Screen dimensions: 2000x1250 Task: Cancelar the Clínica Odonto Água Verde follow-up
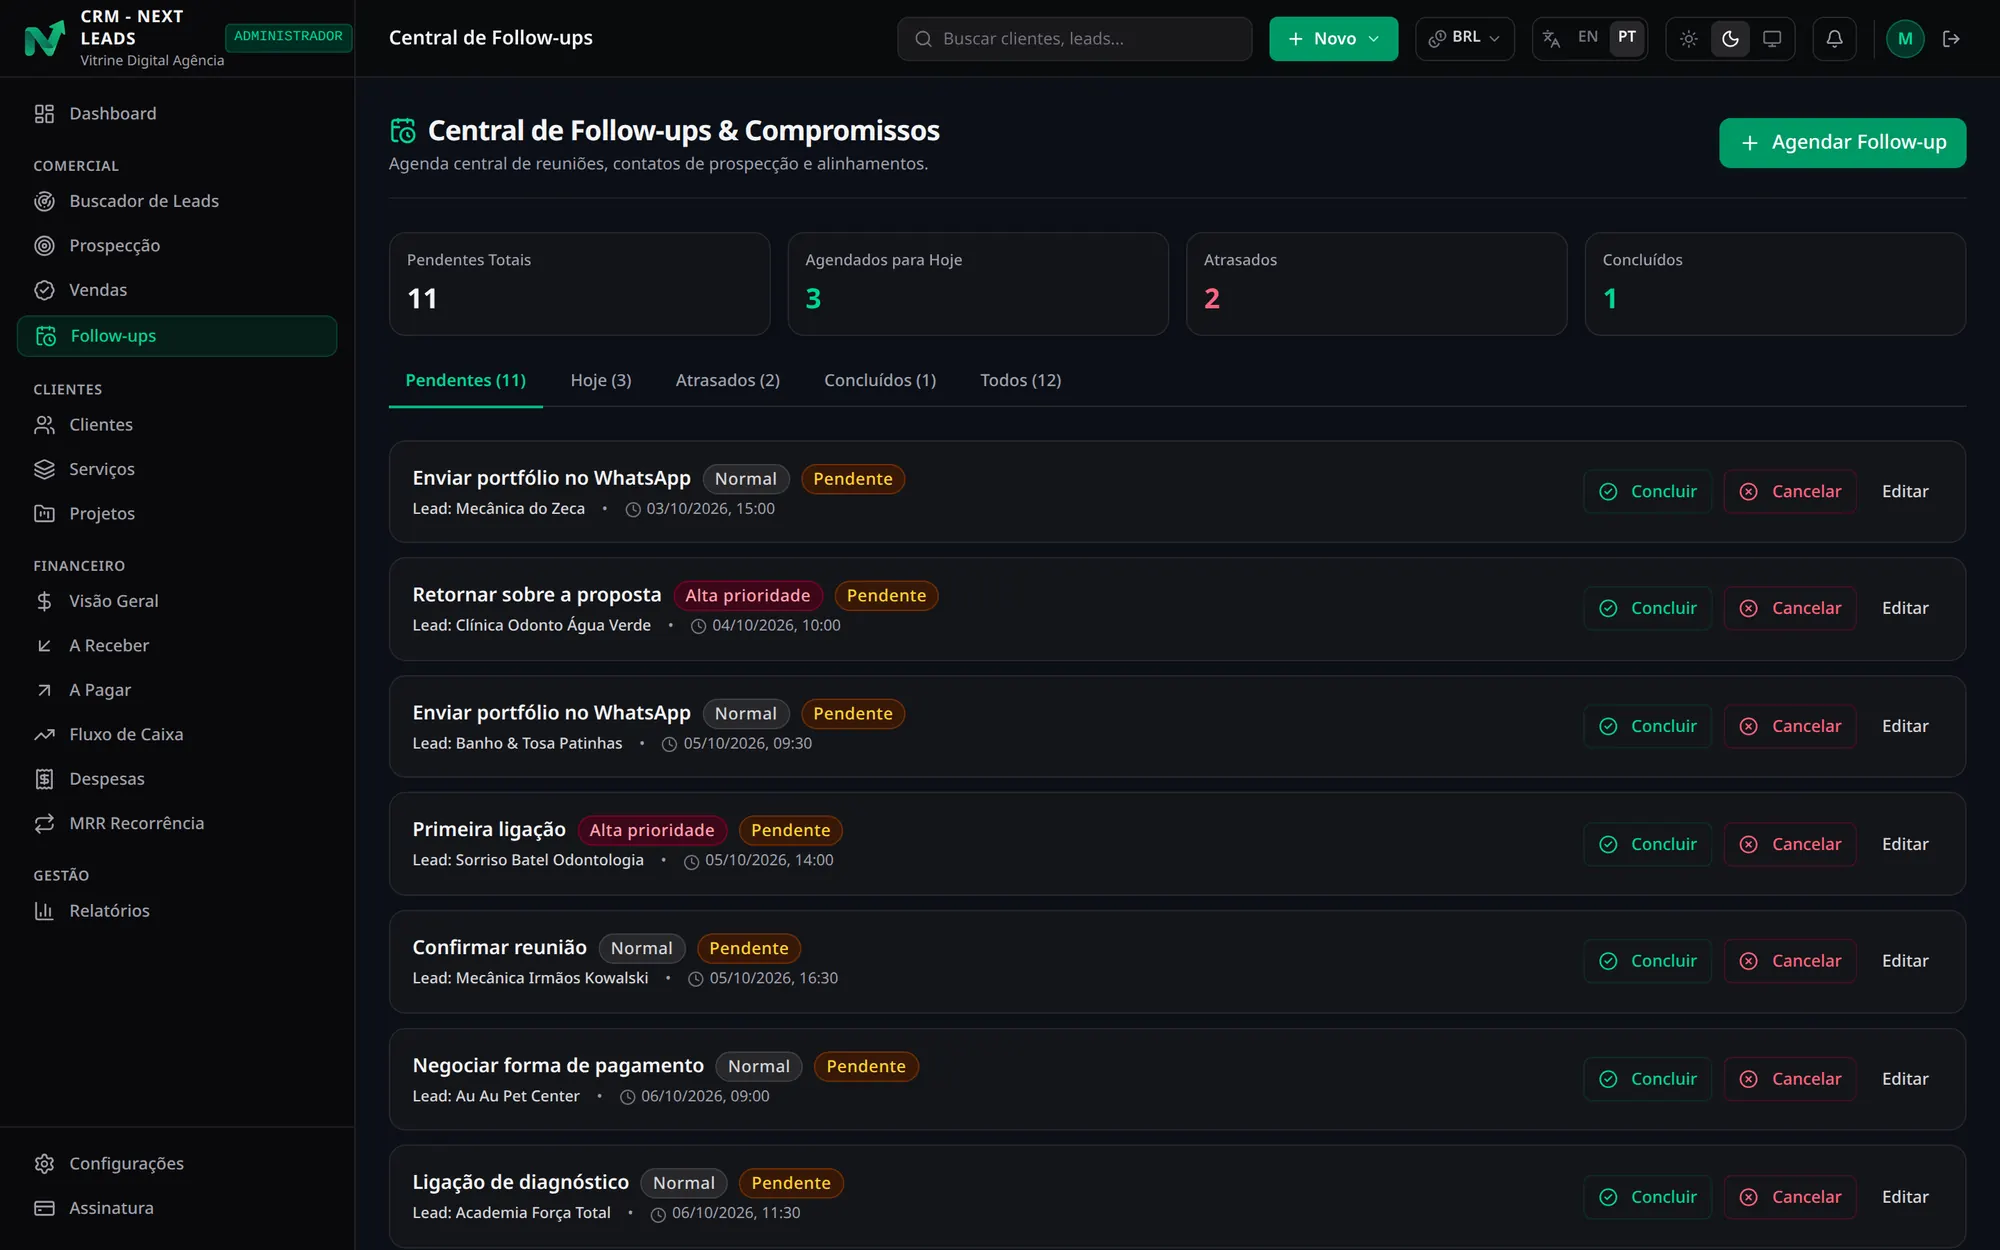pyautogui.click(x=1790, y=608)
